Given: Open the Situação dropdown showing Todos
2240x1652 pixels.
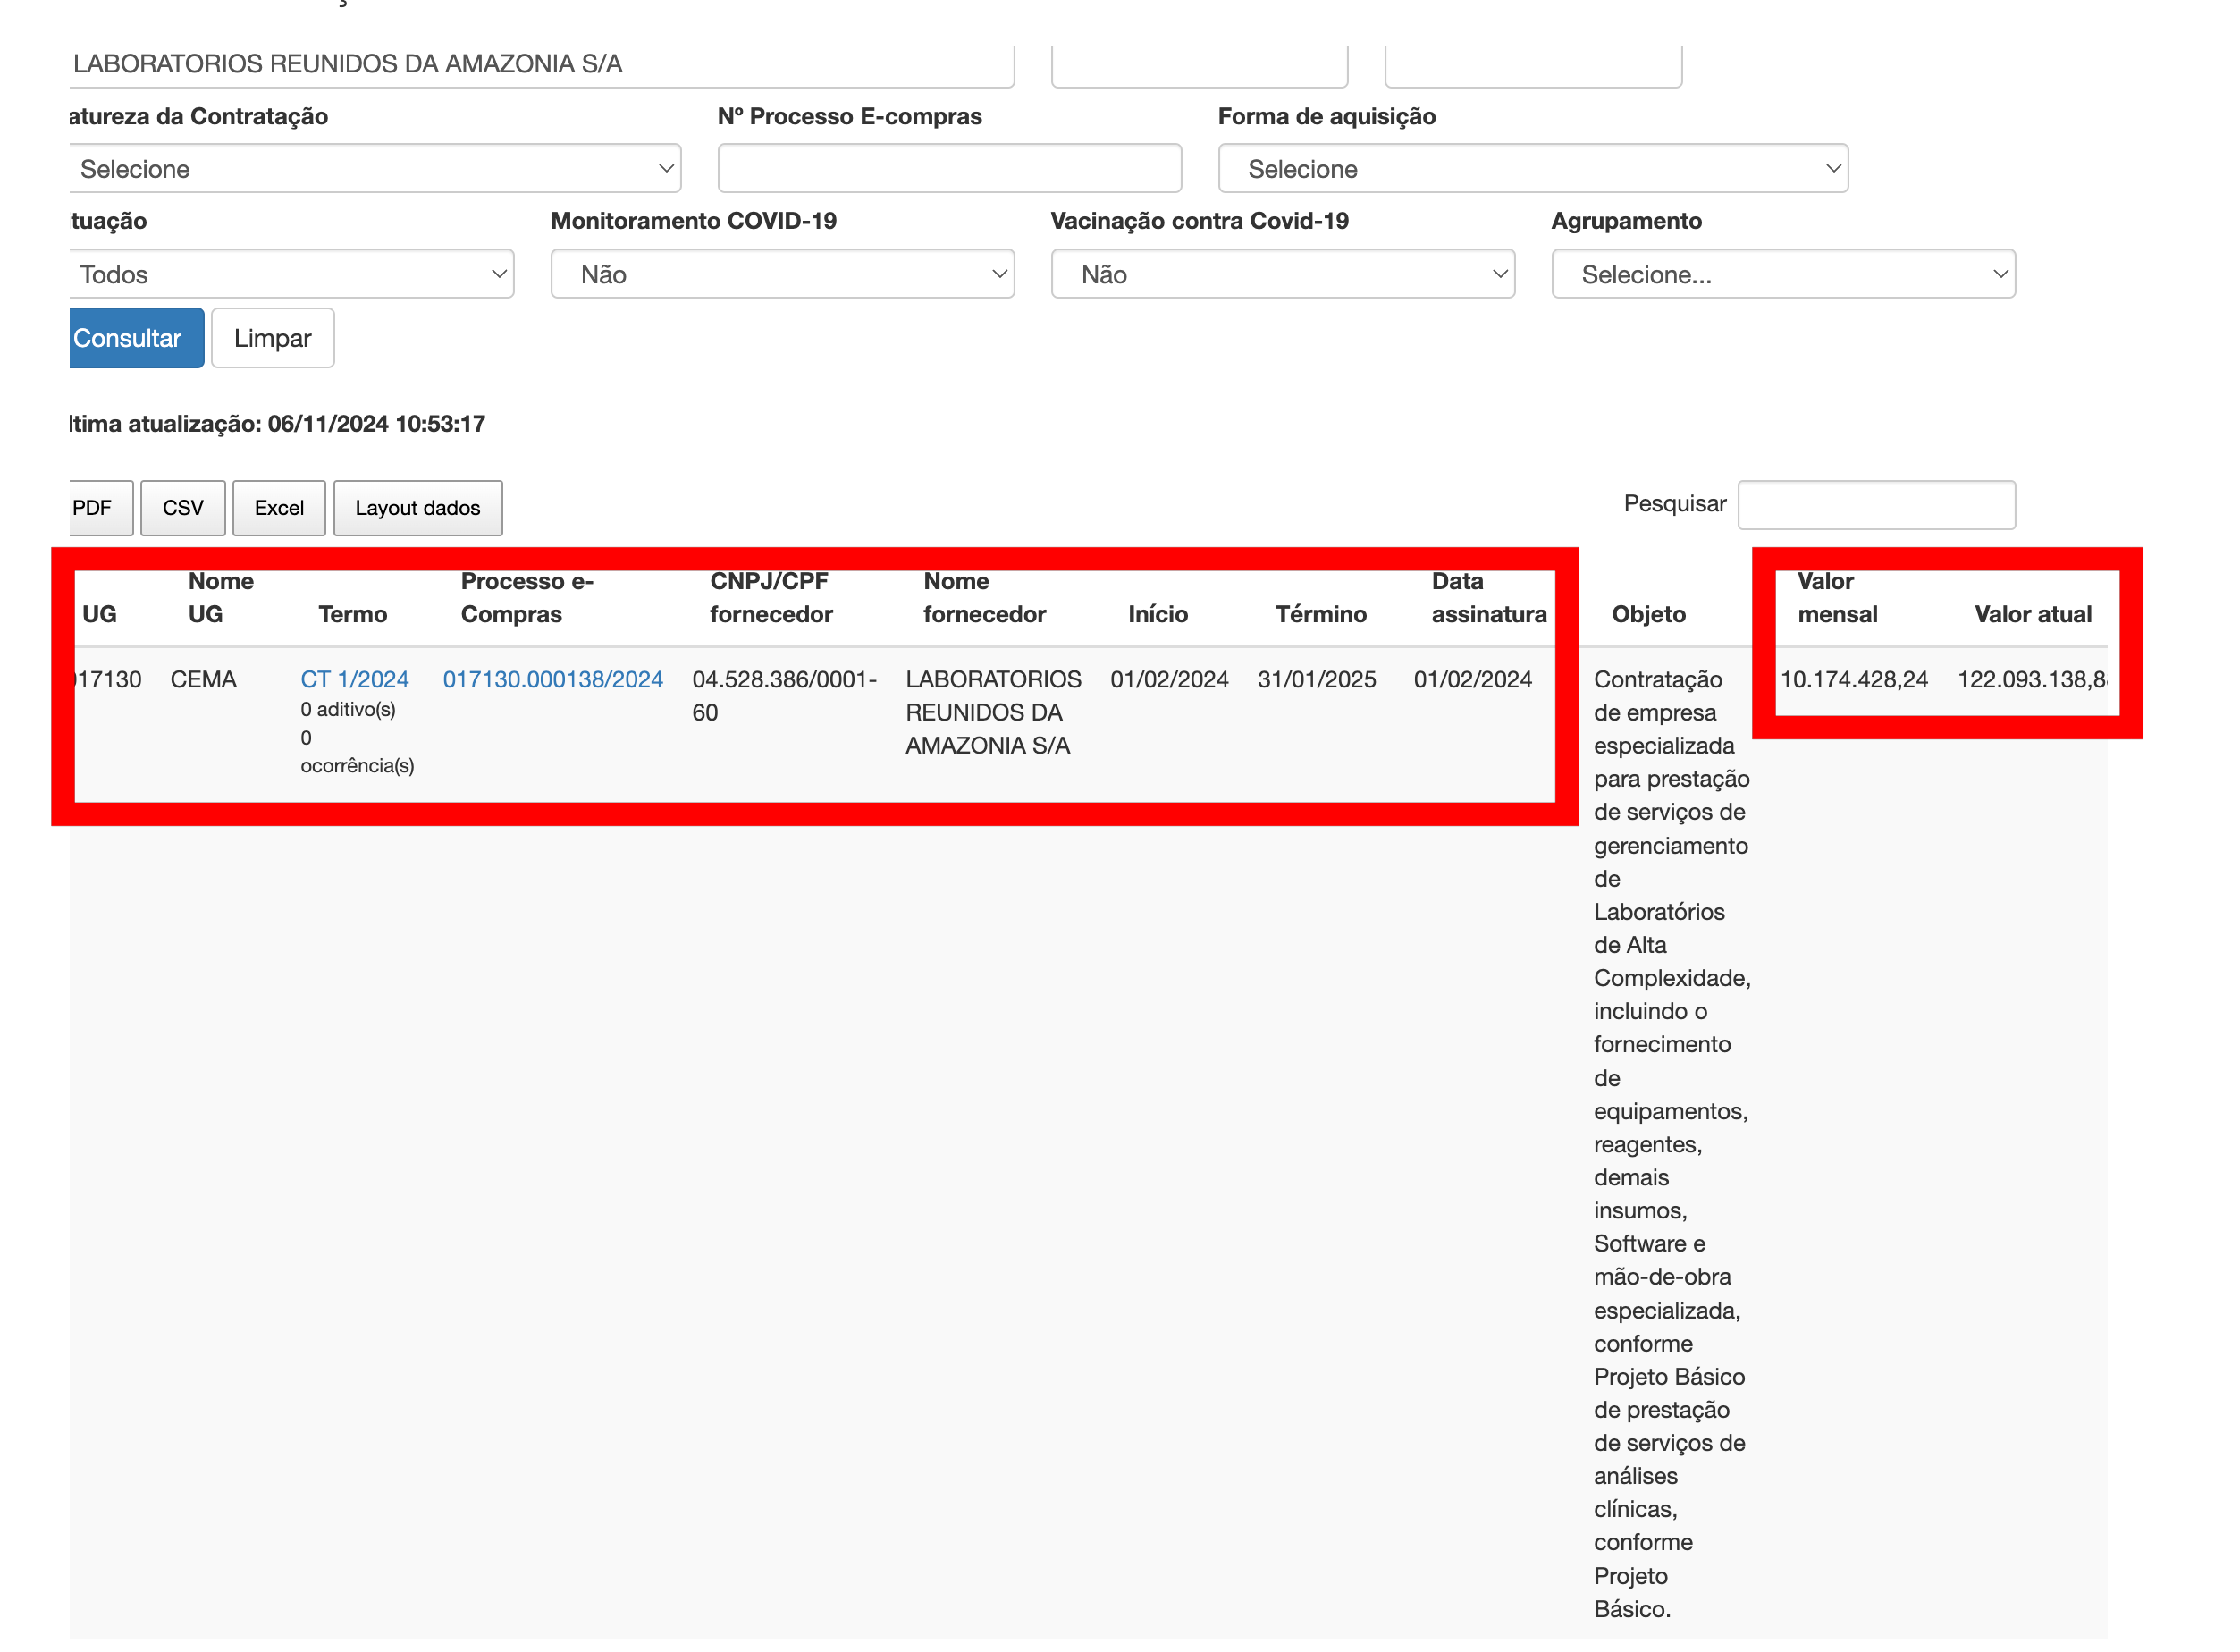Looking at the screenshot, I should (x=291, y=275).
